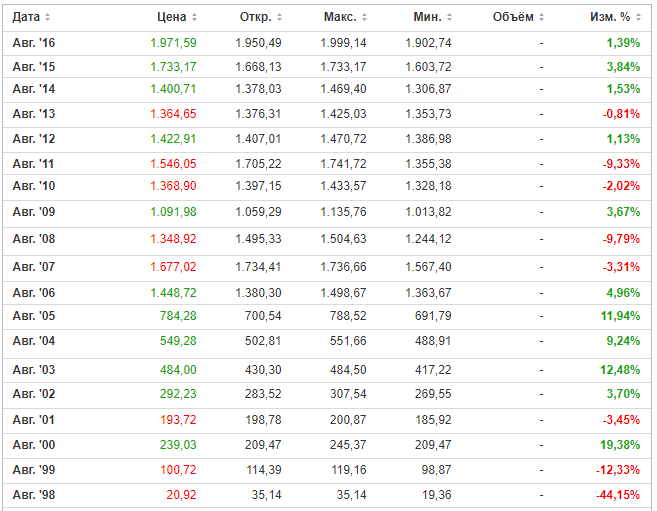Select the Авг. '07 date cell
657x511 pixels.
coord(34,267)
